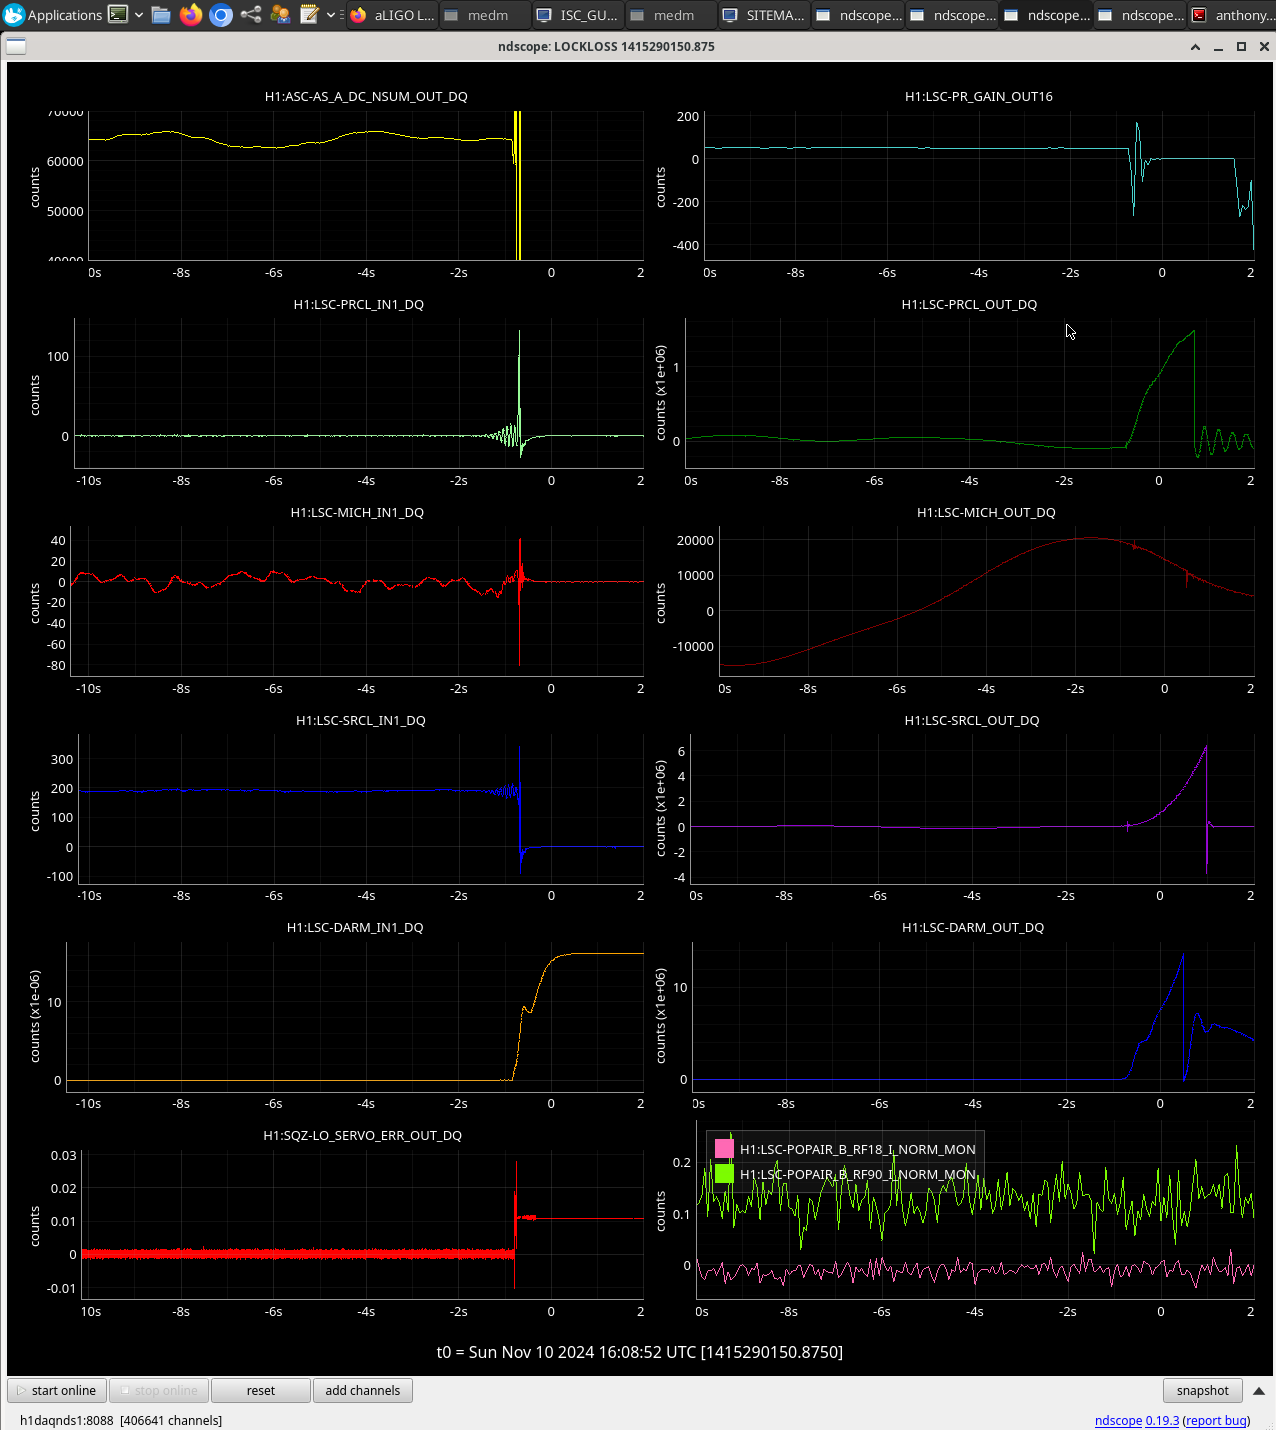Switch to the anthony... terminal window
The height and width of the screenshot is (1430, 1276).
[x=1232, y=15]
